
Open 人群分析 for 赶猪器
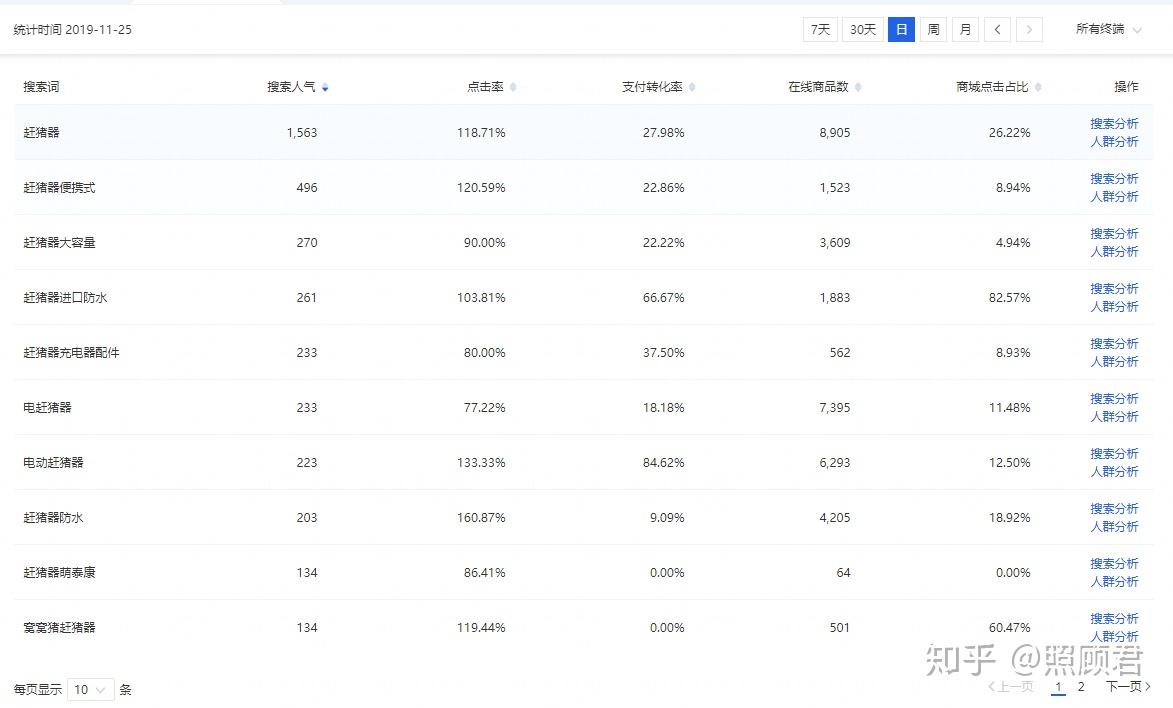pos(1114,141)
